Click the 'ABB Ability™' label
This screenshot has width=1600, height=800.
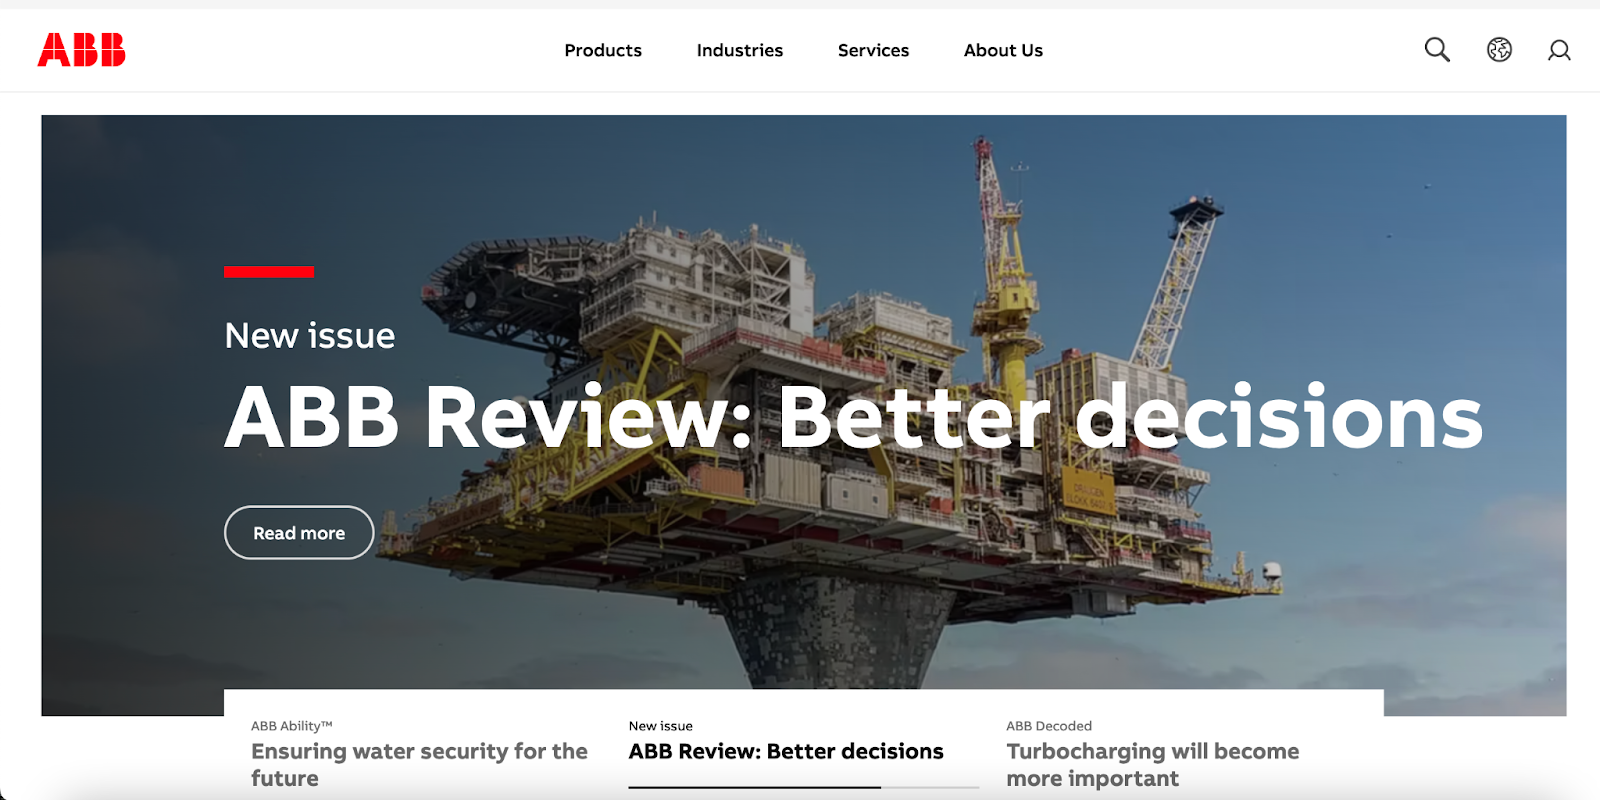coord(291,726)
